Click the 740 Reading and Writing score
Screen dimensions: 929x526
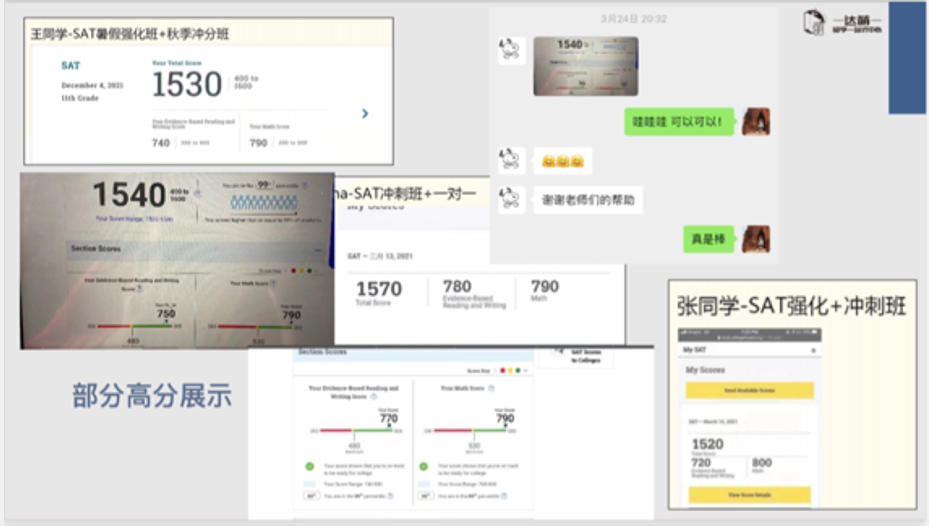[x=161, y=143]
